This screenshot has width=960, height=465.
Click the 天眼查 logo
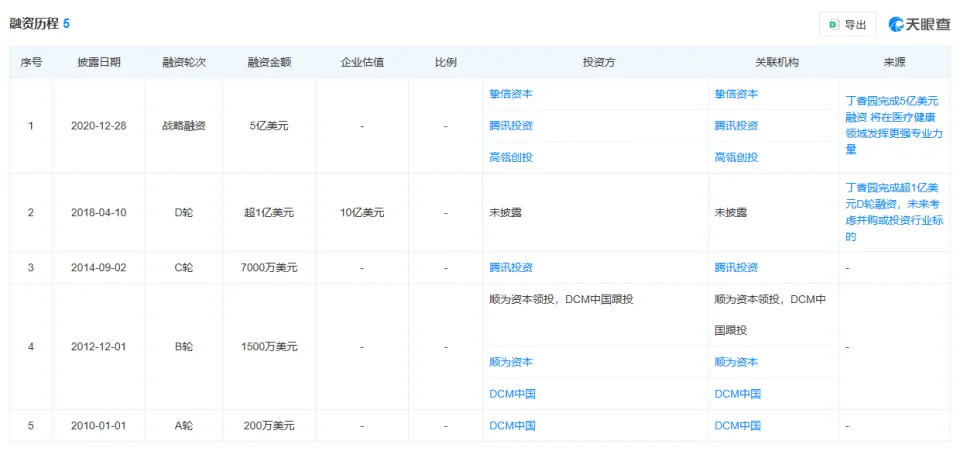920,24
